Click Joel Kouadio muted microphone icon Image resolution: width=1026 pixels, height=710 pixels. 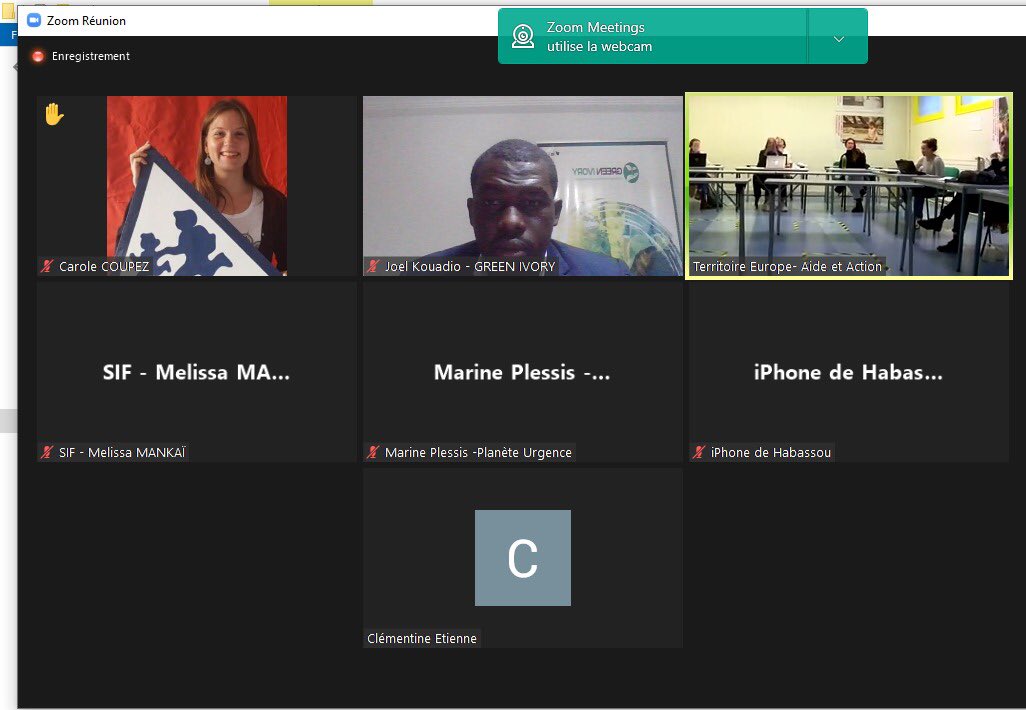(x=373, y=266)
